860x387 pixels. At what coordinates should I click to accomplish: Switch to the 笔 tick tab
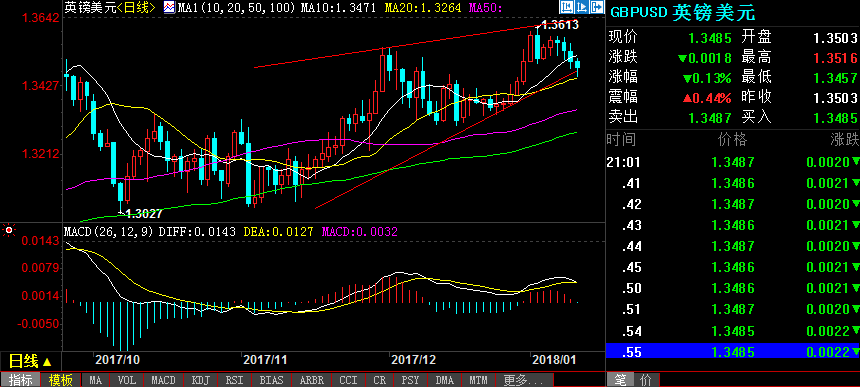tap(620, 380)
